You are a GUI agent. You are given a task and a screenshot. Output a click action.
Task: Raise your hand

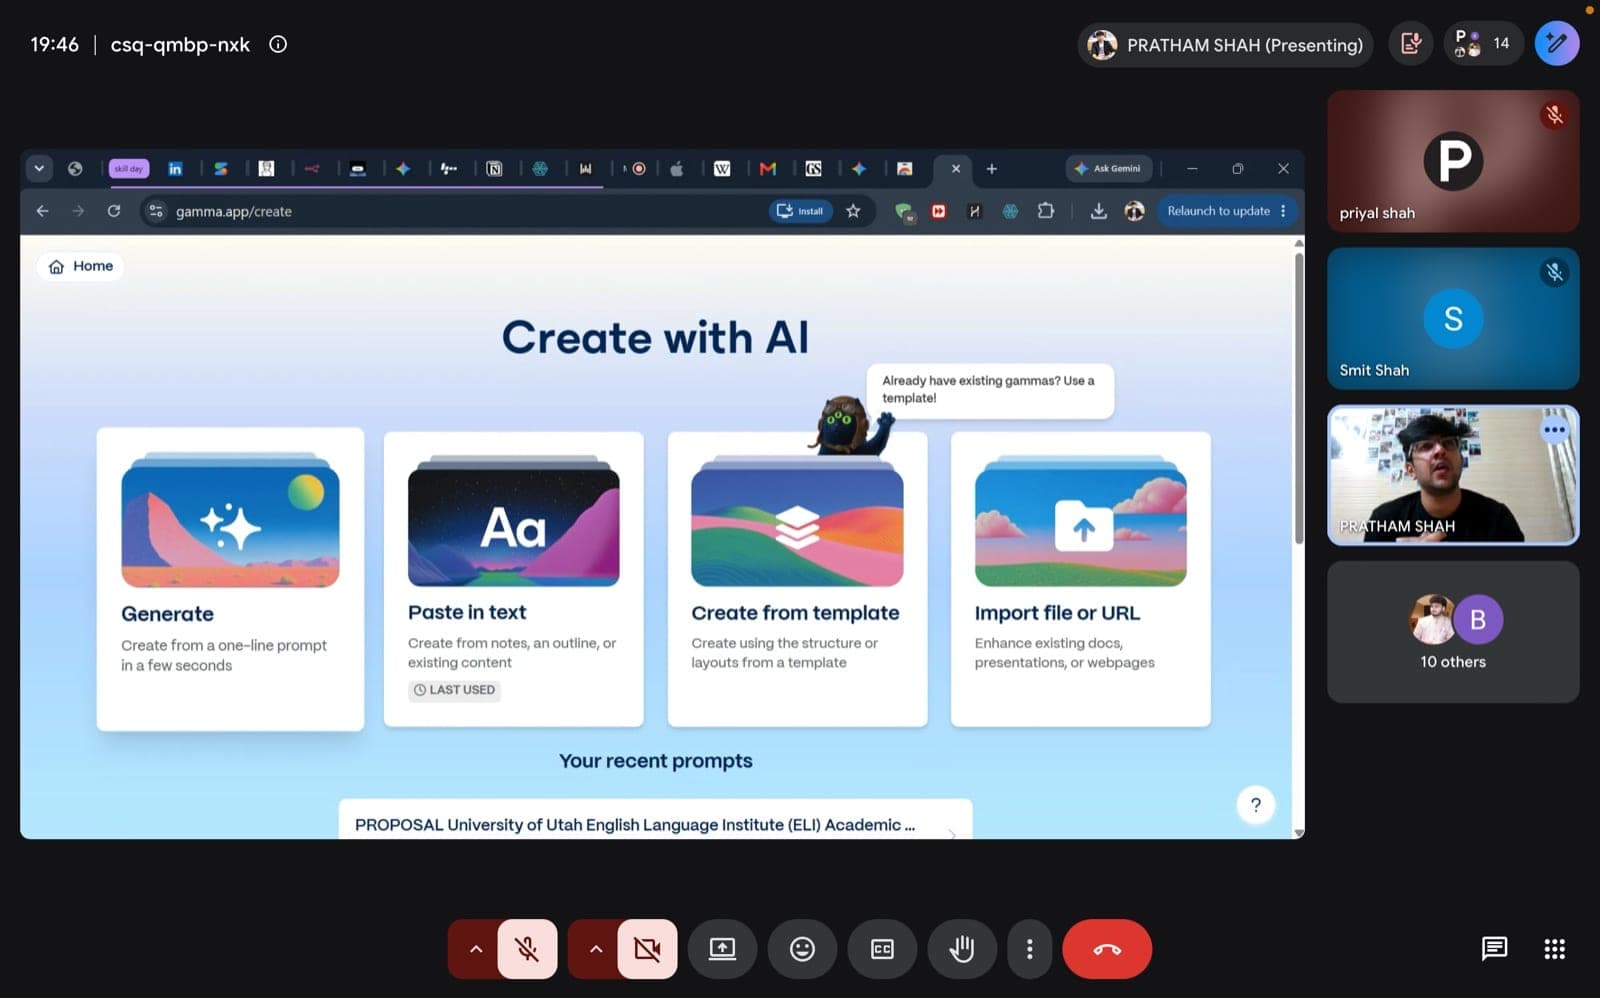(x=962, y=948)
